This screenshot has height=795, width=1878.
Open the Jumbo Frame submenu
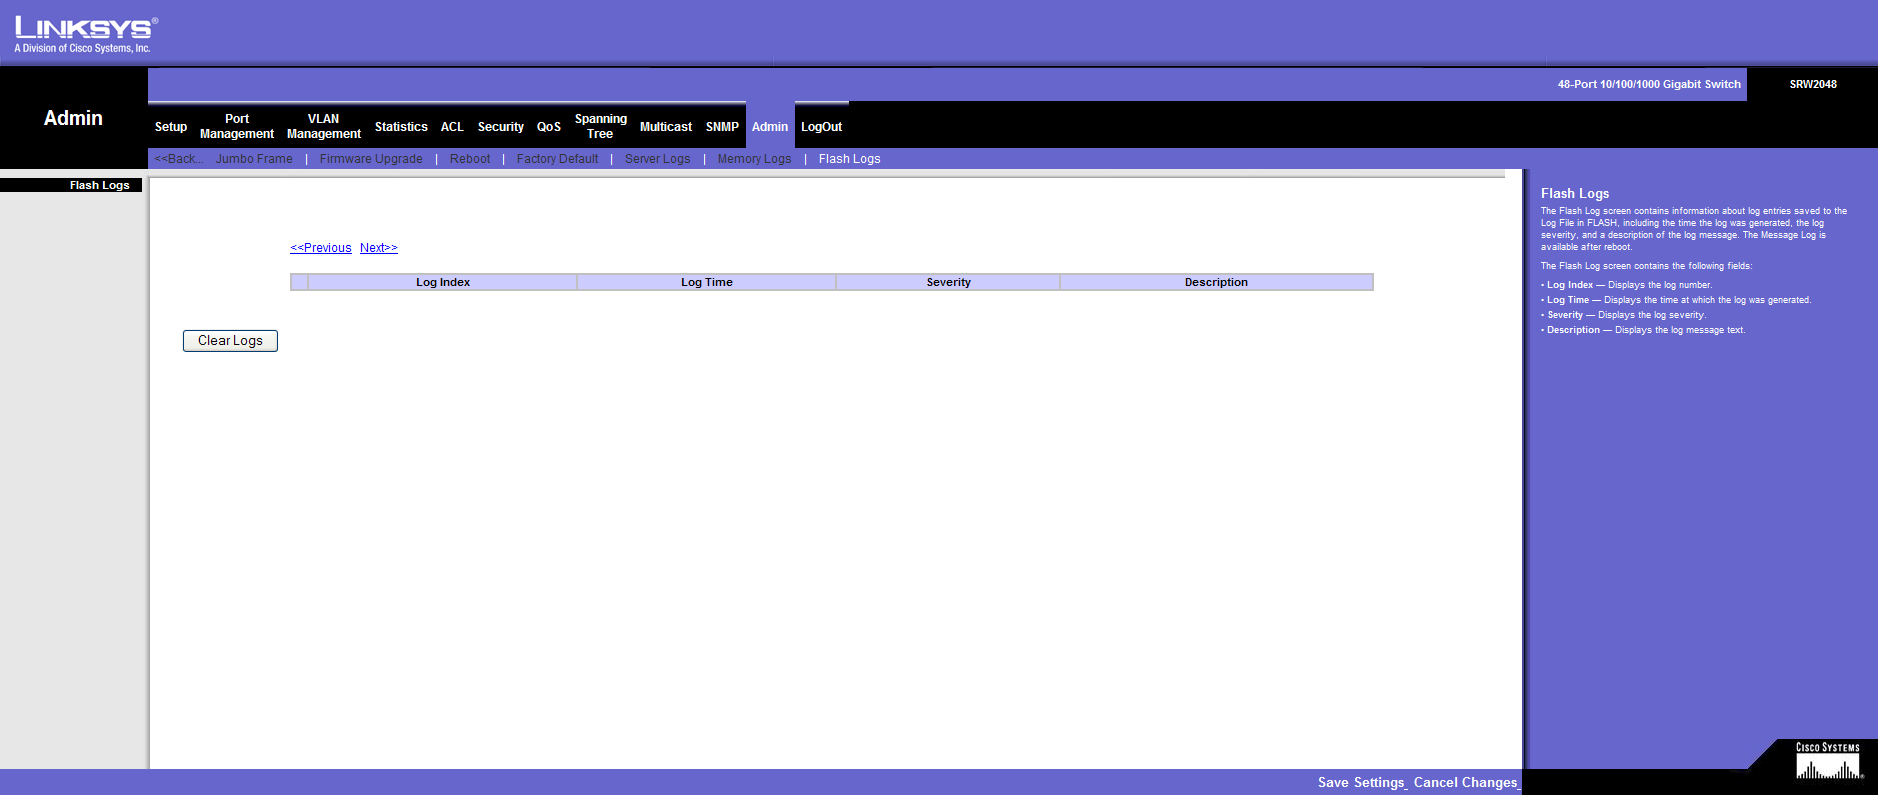[x=254, y=159]
